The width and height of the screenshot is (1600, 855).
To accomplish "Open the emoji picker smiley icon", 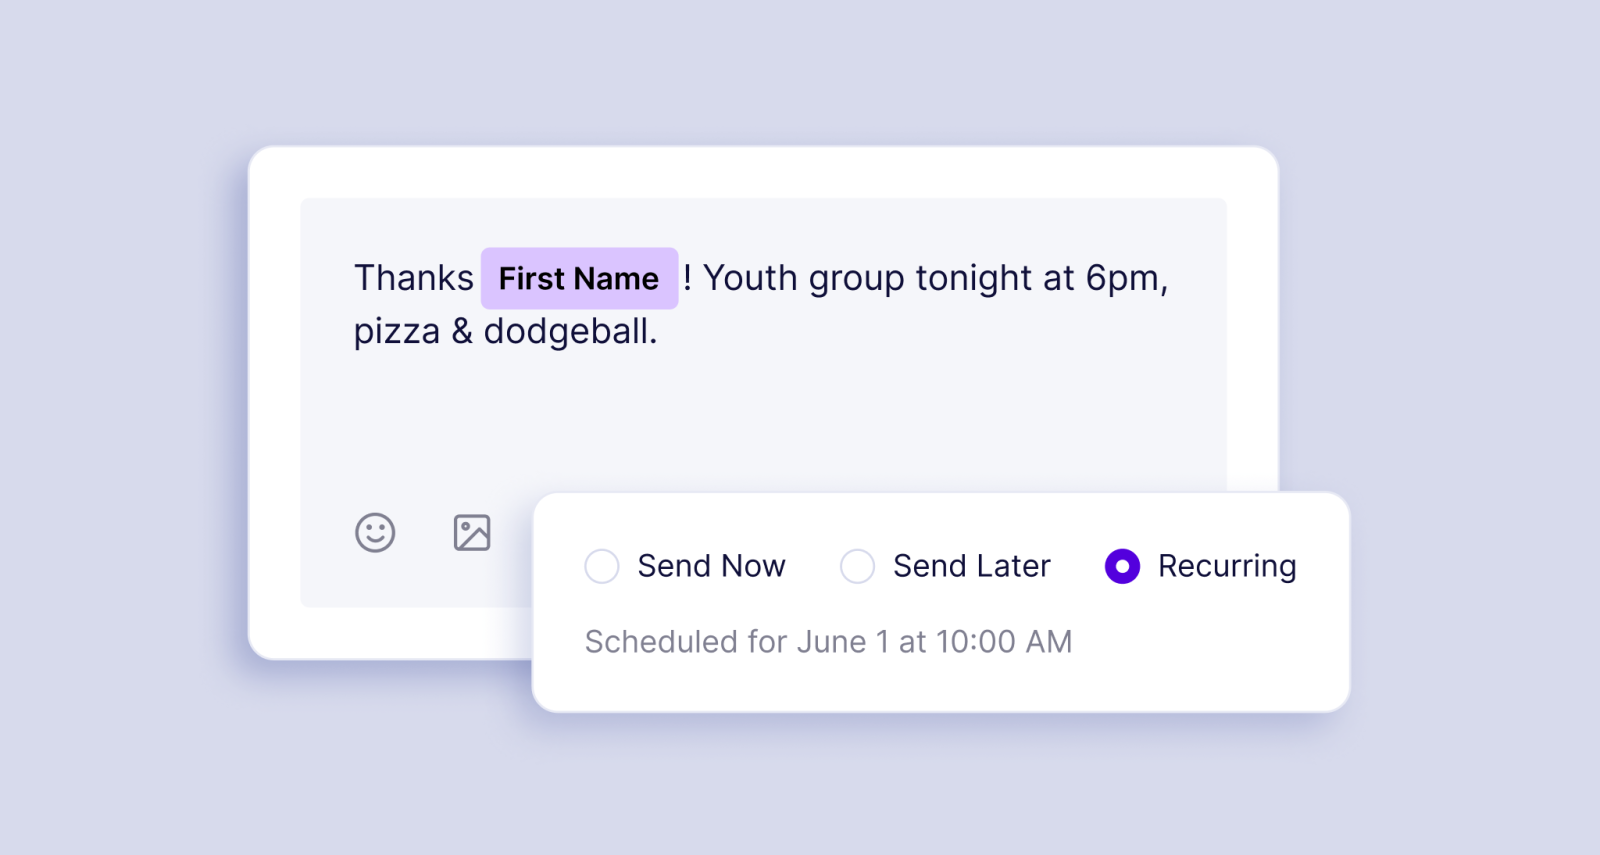I will pos(375,533).
